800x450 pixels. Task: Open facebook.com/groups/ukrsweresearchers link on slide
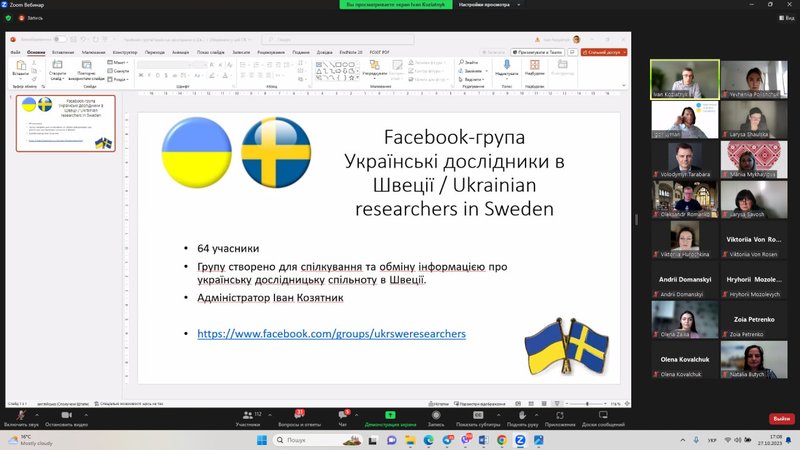332,334
